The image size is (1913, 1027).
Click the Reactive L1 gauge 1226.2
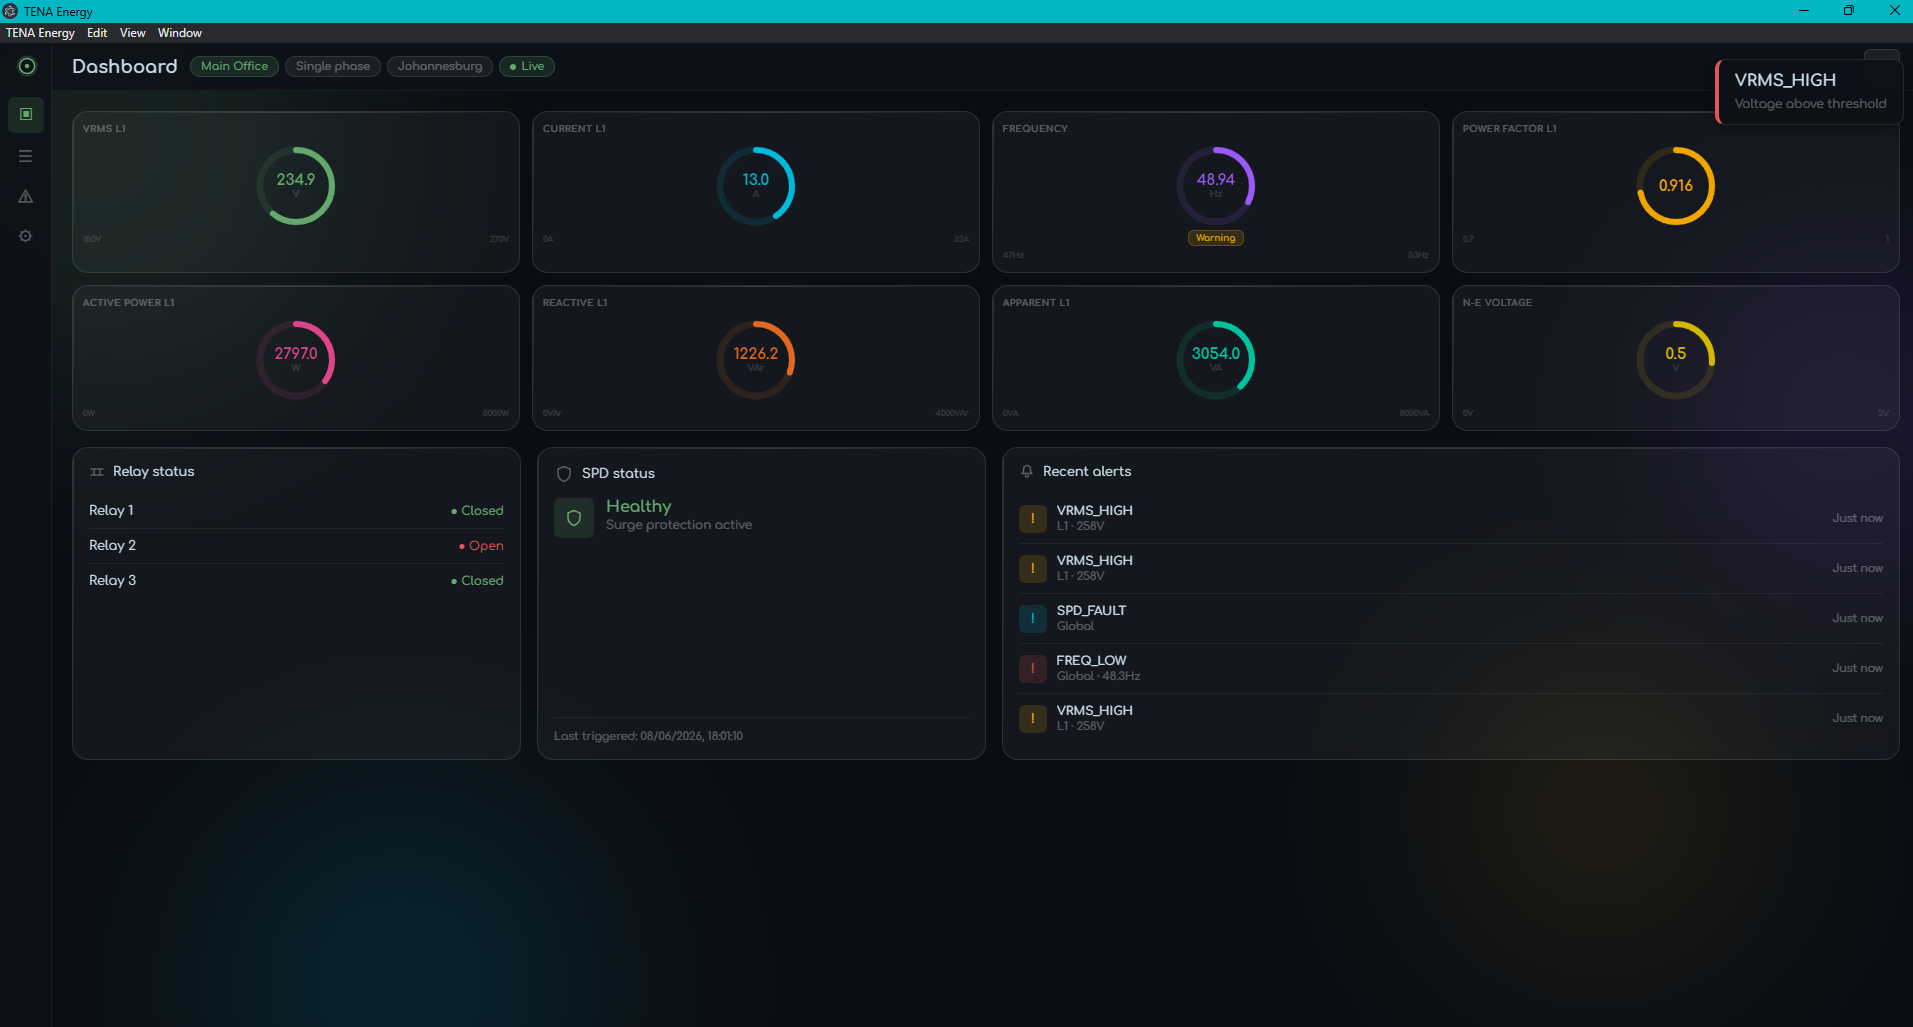coord(756,360)
